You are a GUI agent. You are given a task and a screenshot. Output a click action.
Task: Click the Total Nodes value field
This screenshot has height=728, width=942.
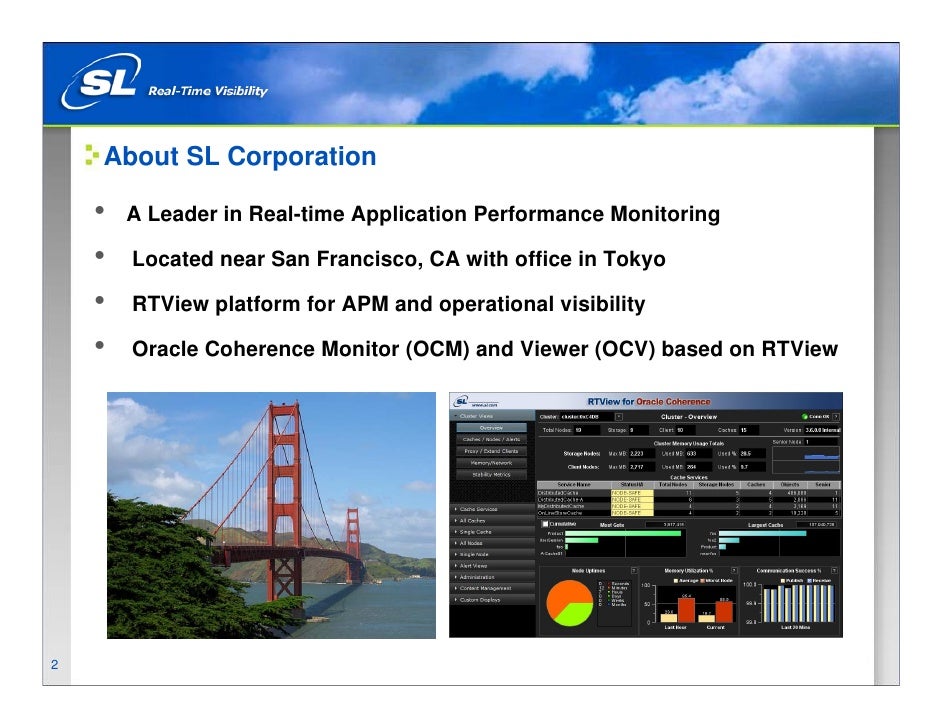pyautogui.click(x=587, y=430)
